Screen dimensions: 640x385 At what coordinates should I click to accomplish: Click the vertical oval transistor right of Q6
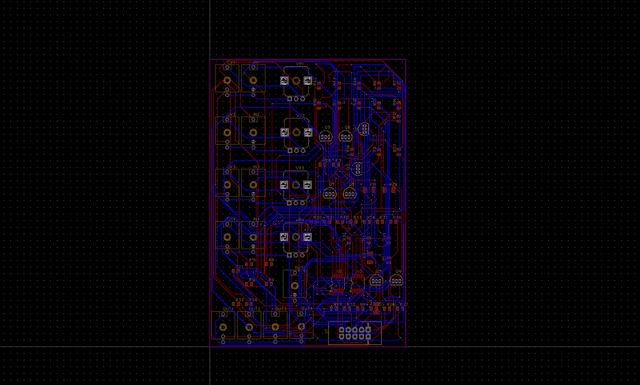click(x=364, y=129)
